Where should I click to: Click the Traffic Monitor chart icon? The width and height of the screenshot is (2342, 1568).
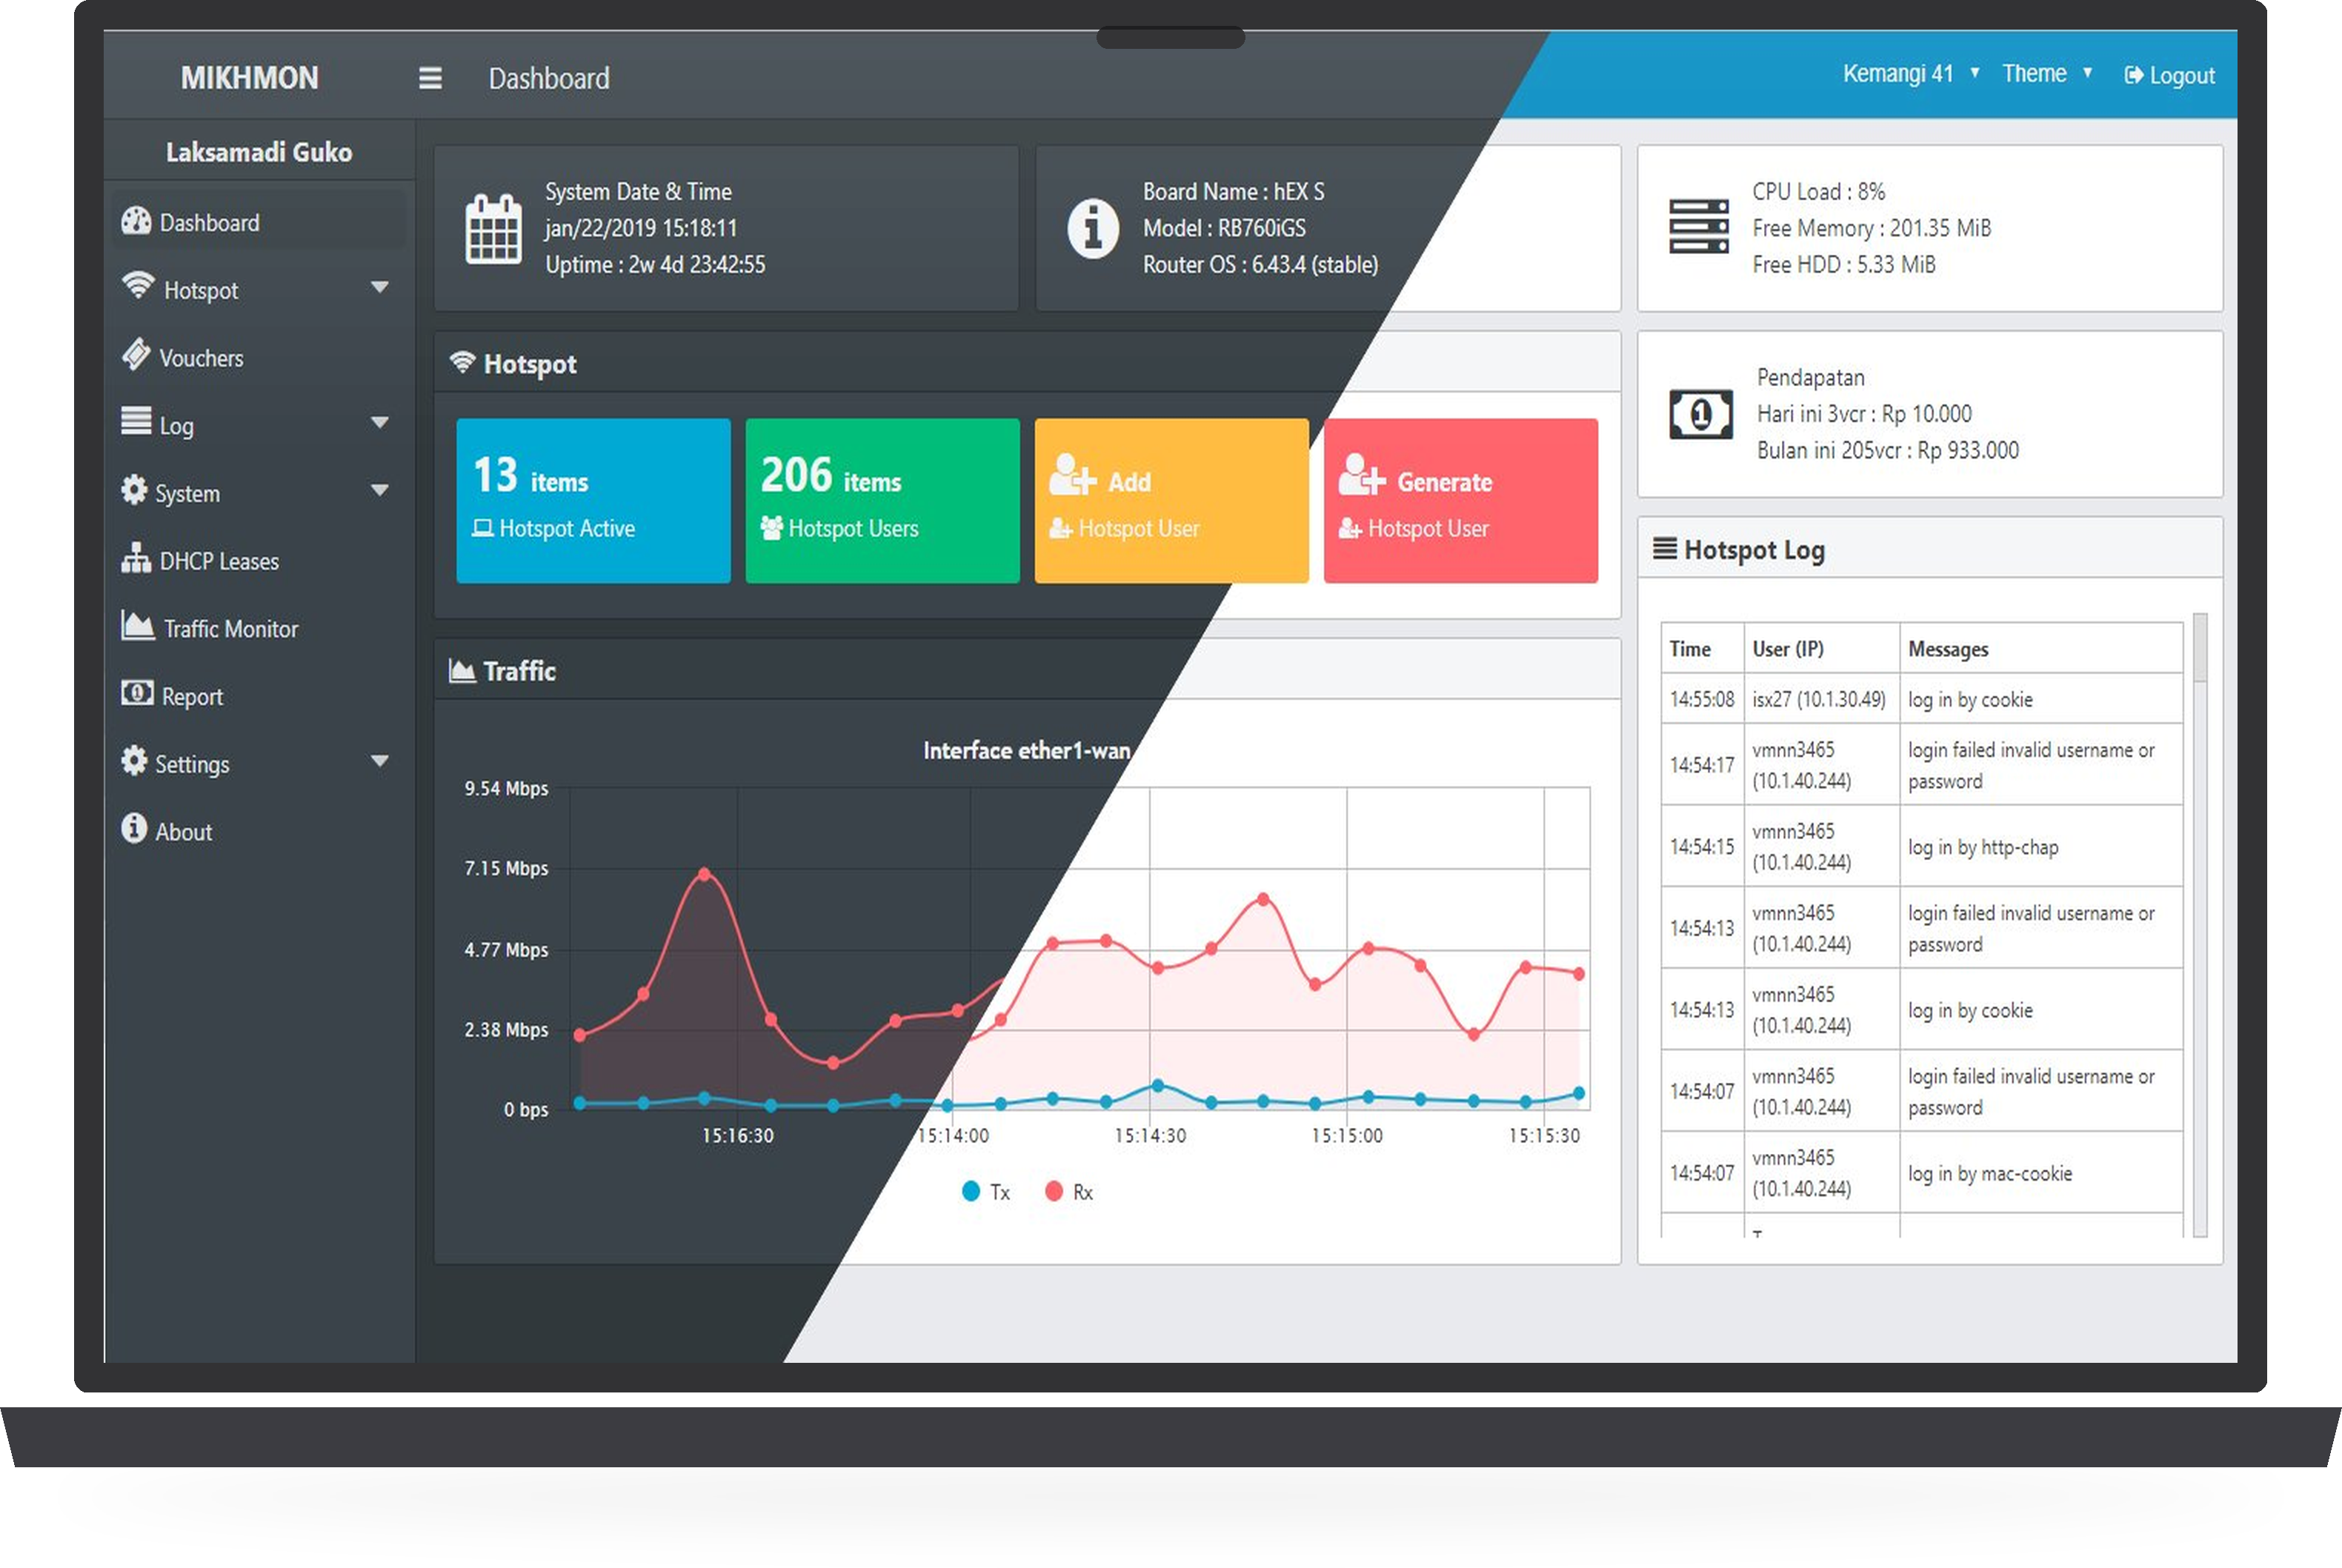[x=138, y=625]
